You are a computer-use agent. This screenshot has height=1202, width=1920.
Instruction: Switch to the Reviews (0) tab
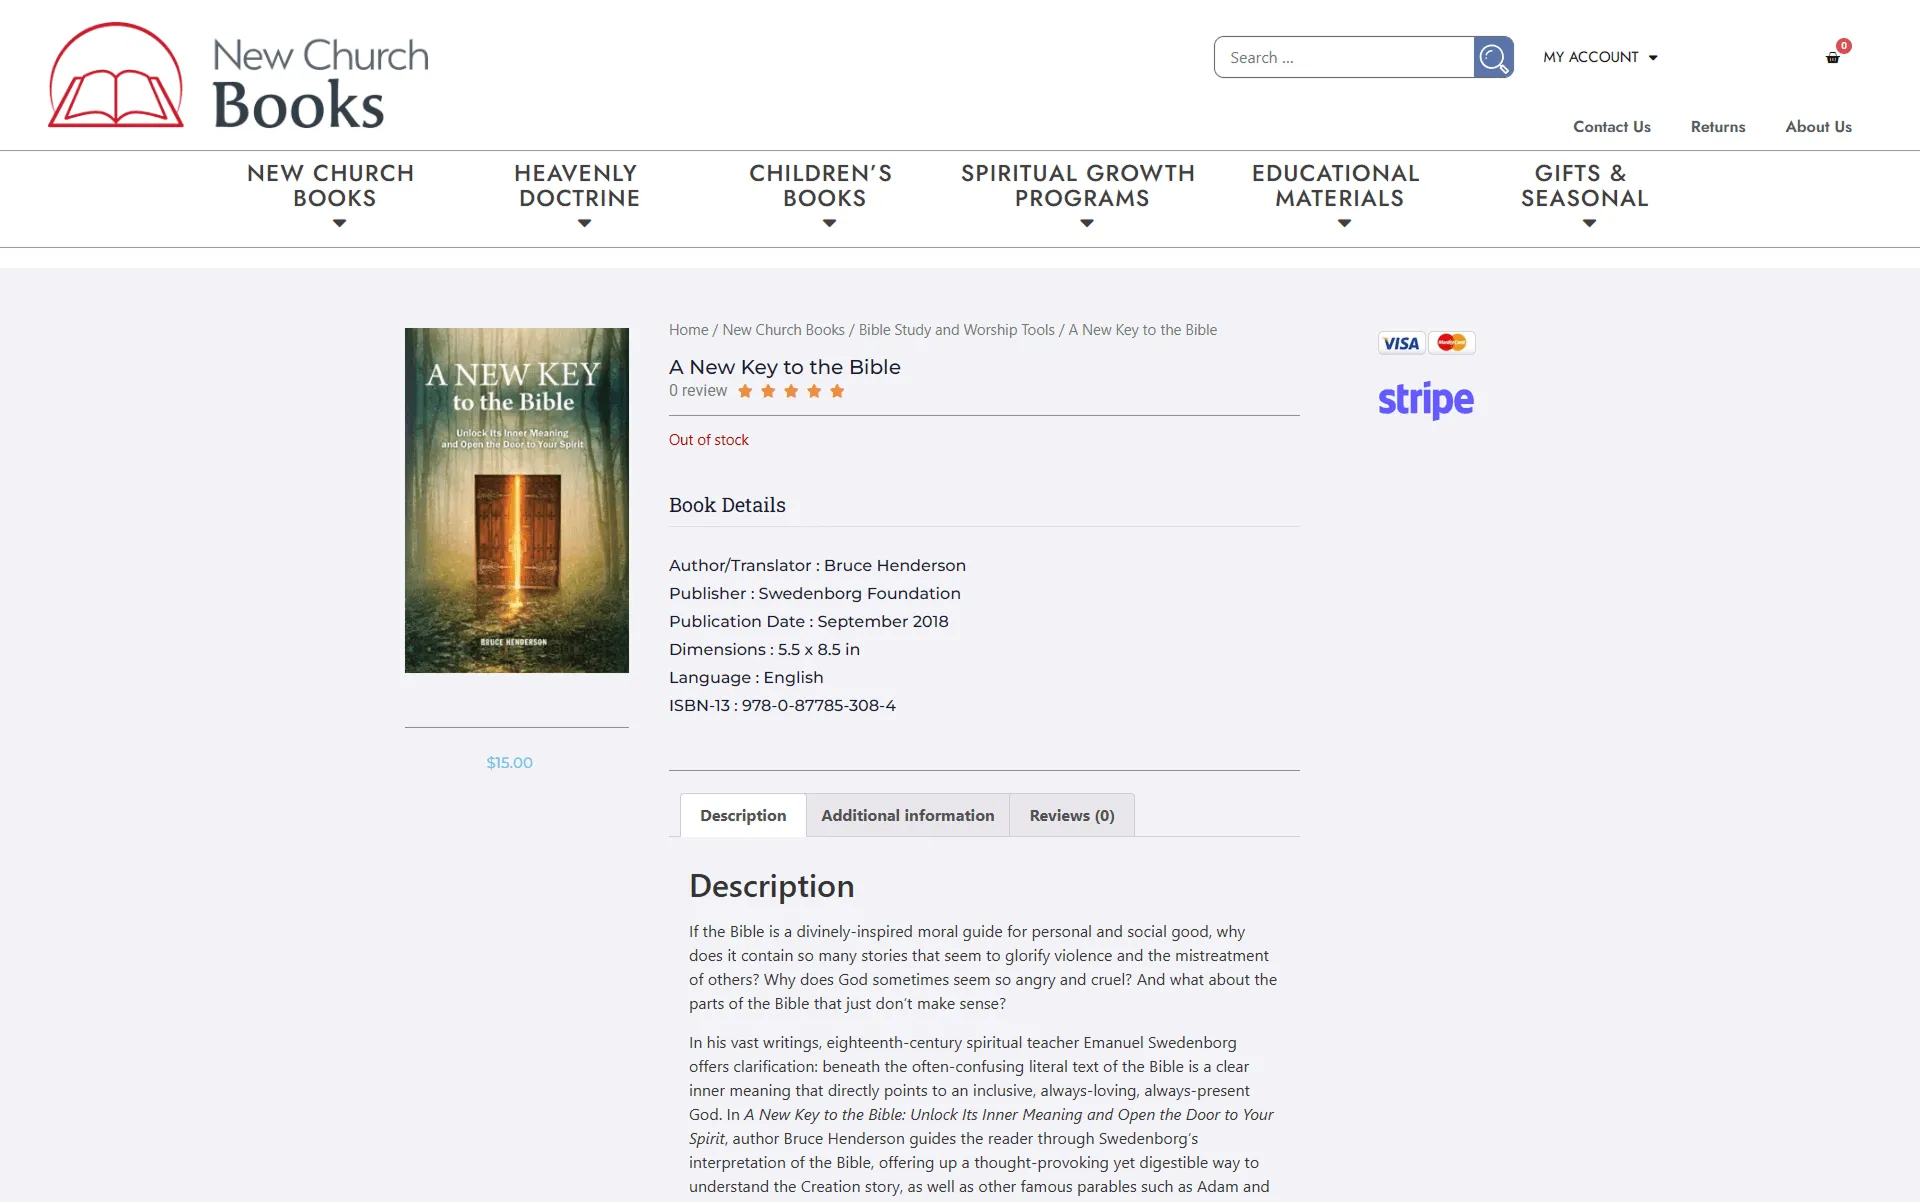pos(1072,815)
